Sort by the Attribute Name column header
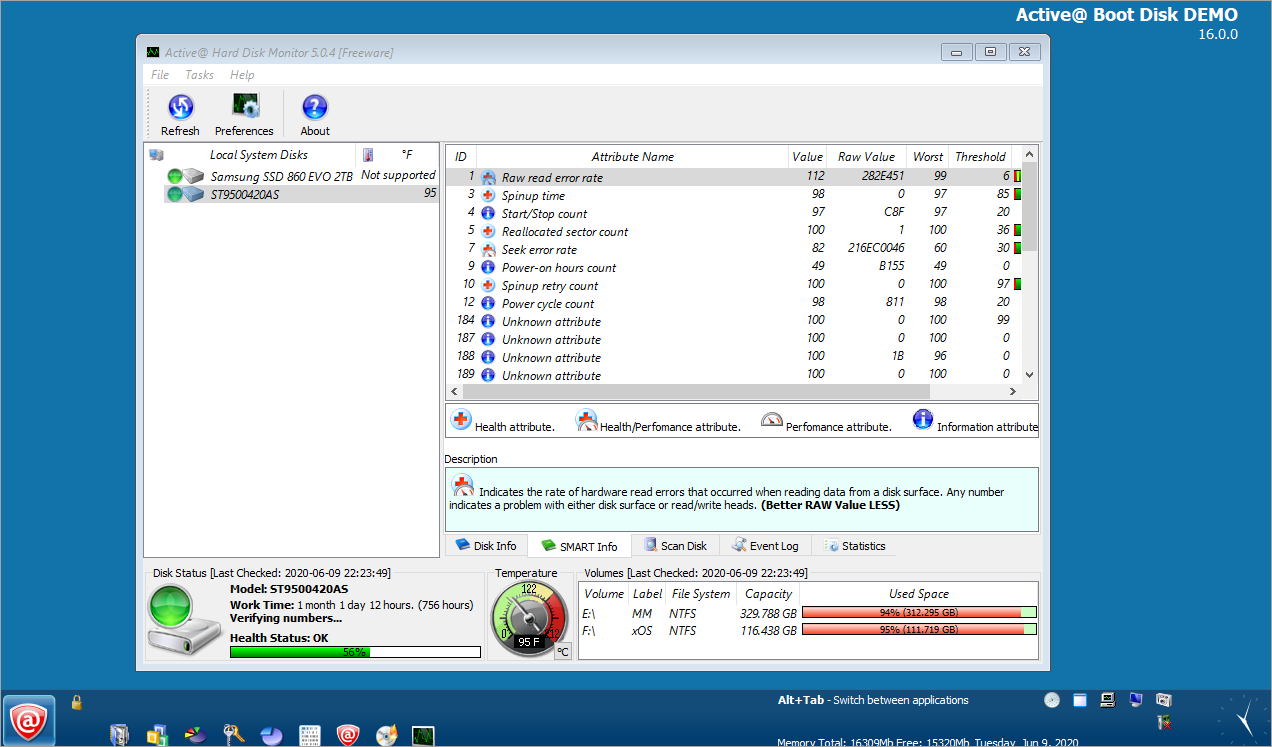Image resolution: width=1272 pixels, height=747 pixels. pyautogui.click(x=633, y=156)
